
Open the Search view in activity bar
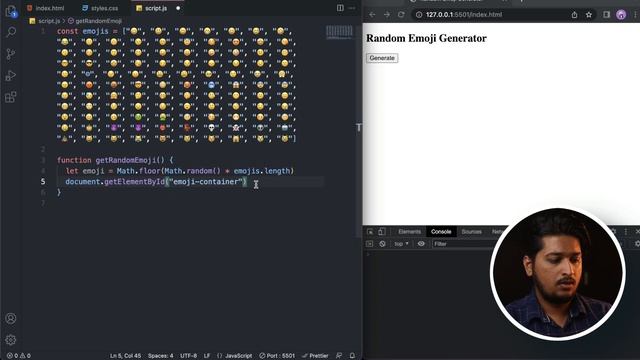pos(11,32)
